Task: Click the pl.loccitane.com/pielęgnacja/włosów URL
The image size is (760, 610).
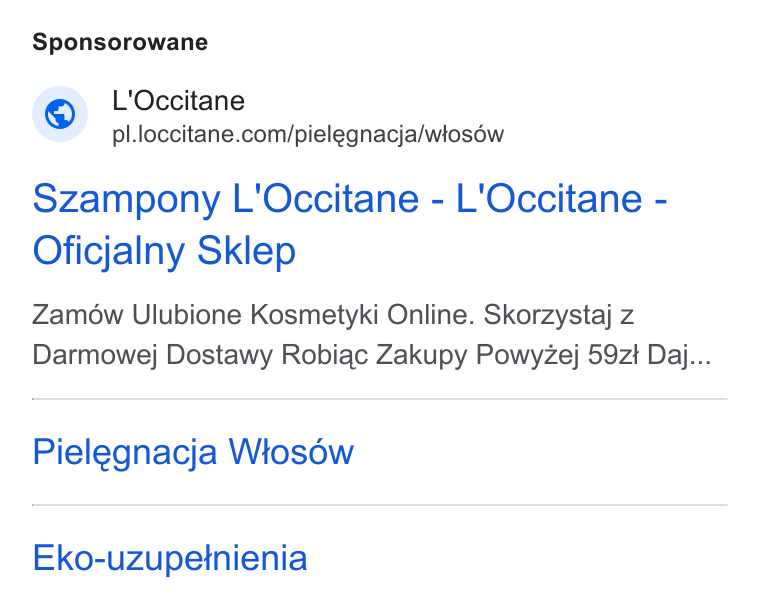Action: [308, 135]
